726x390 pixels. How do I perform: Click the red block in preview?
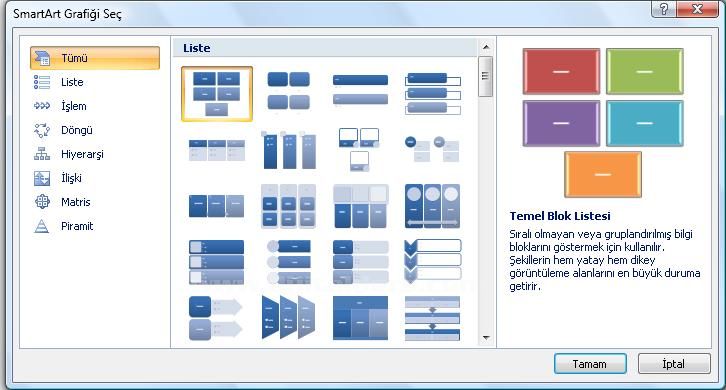pos(561,71)
